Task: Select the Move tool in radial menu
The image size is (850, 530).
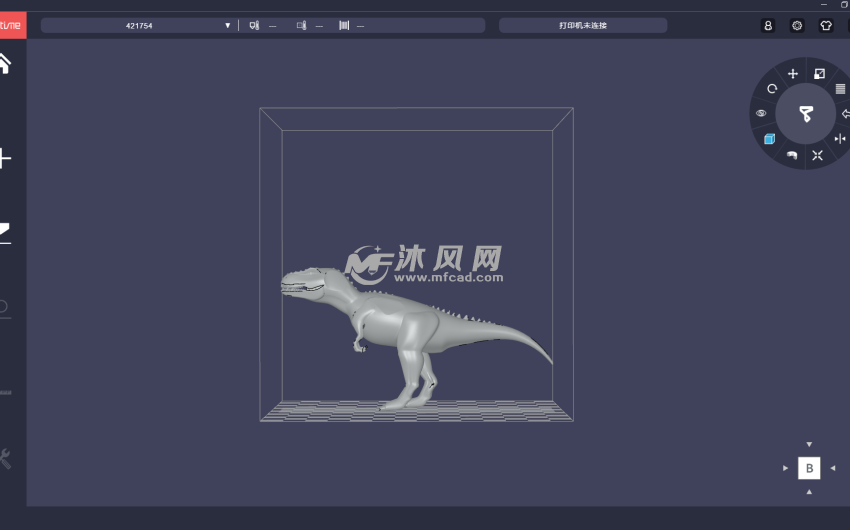Action: (x=793, y=74)
